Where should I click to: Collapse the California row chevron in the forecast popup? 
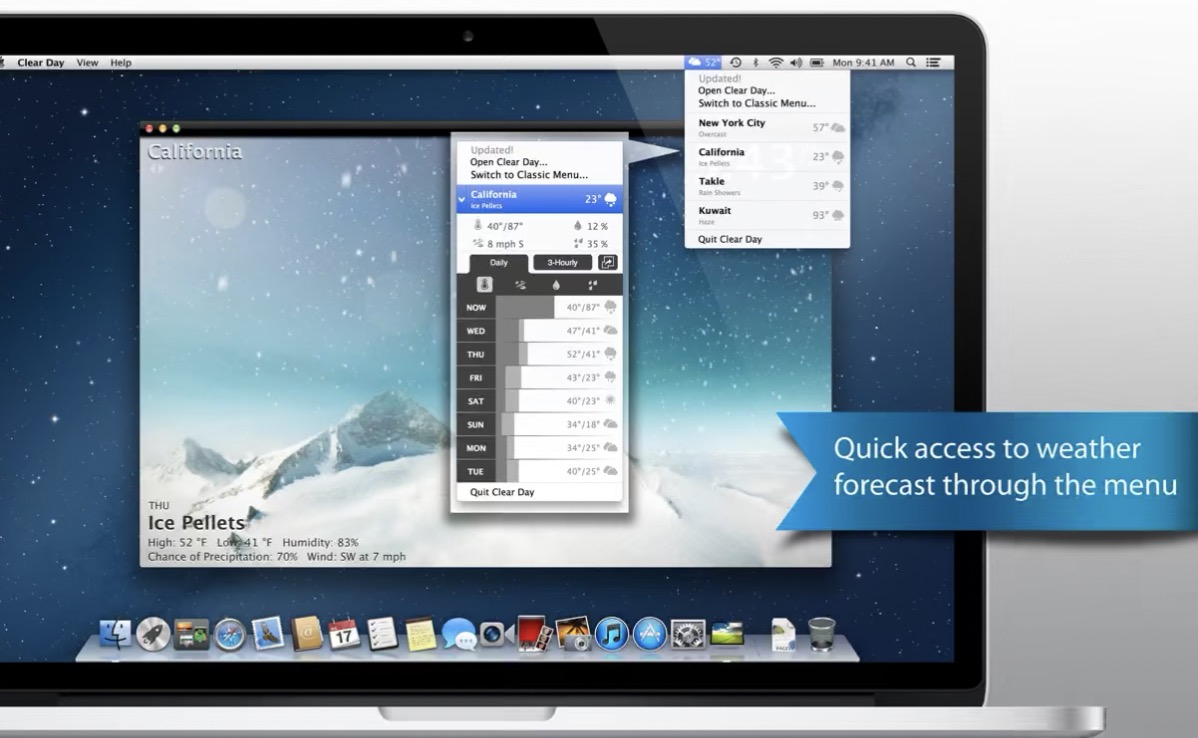point(462,199)
